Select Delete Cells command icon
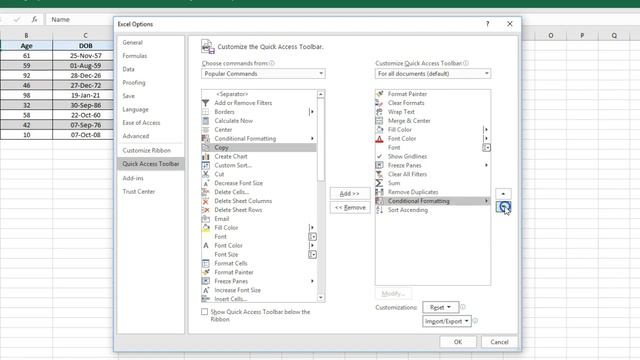Viewport: 640px width, 360px height. [206, 192]
